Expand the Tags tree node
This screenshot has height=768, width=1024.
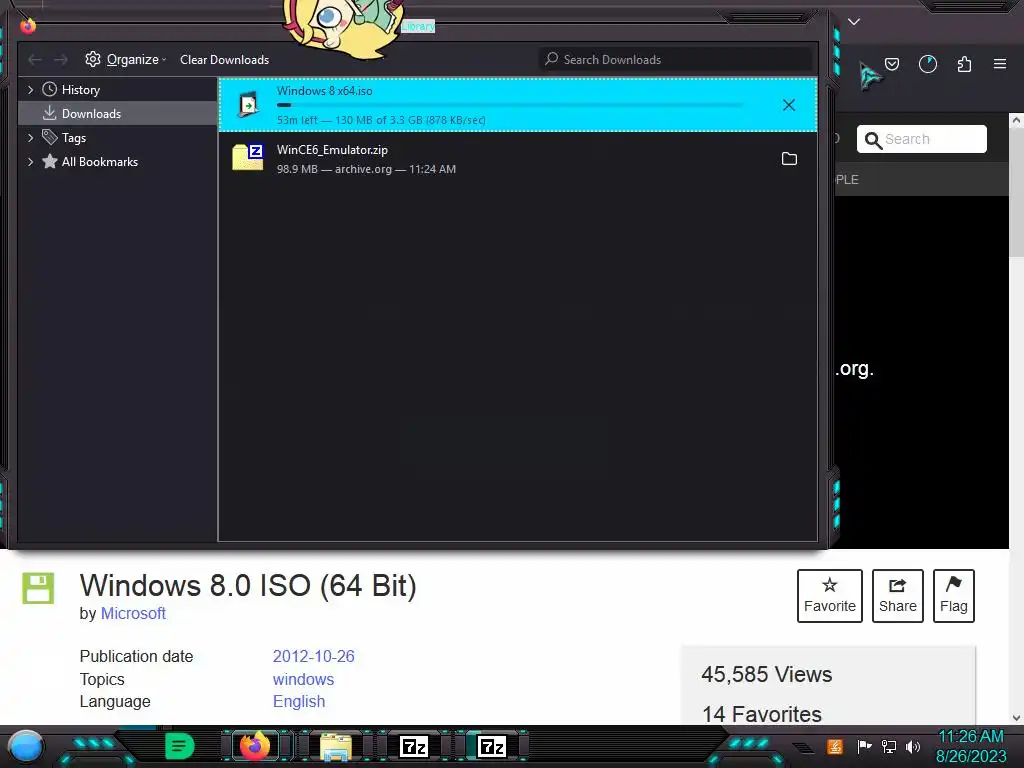(30, 138)
